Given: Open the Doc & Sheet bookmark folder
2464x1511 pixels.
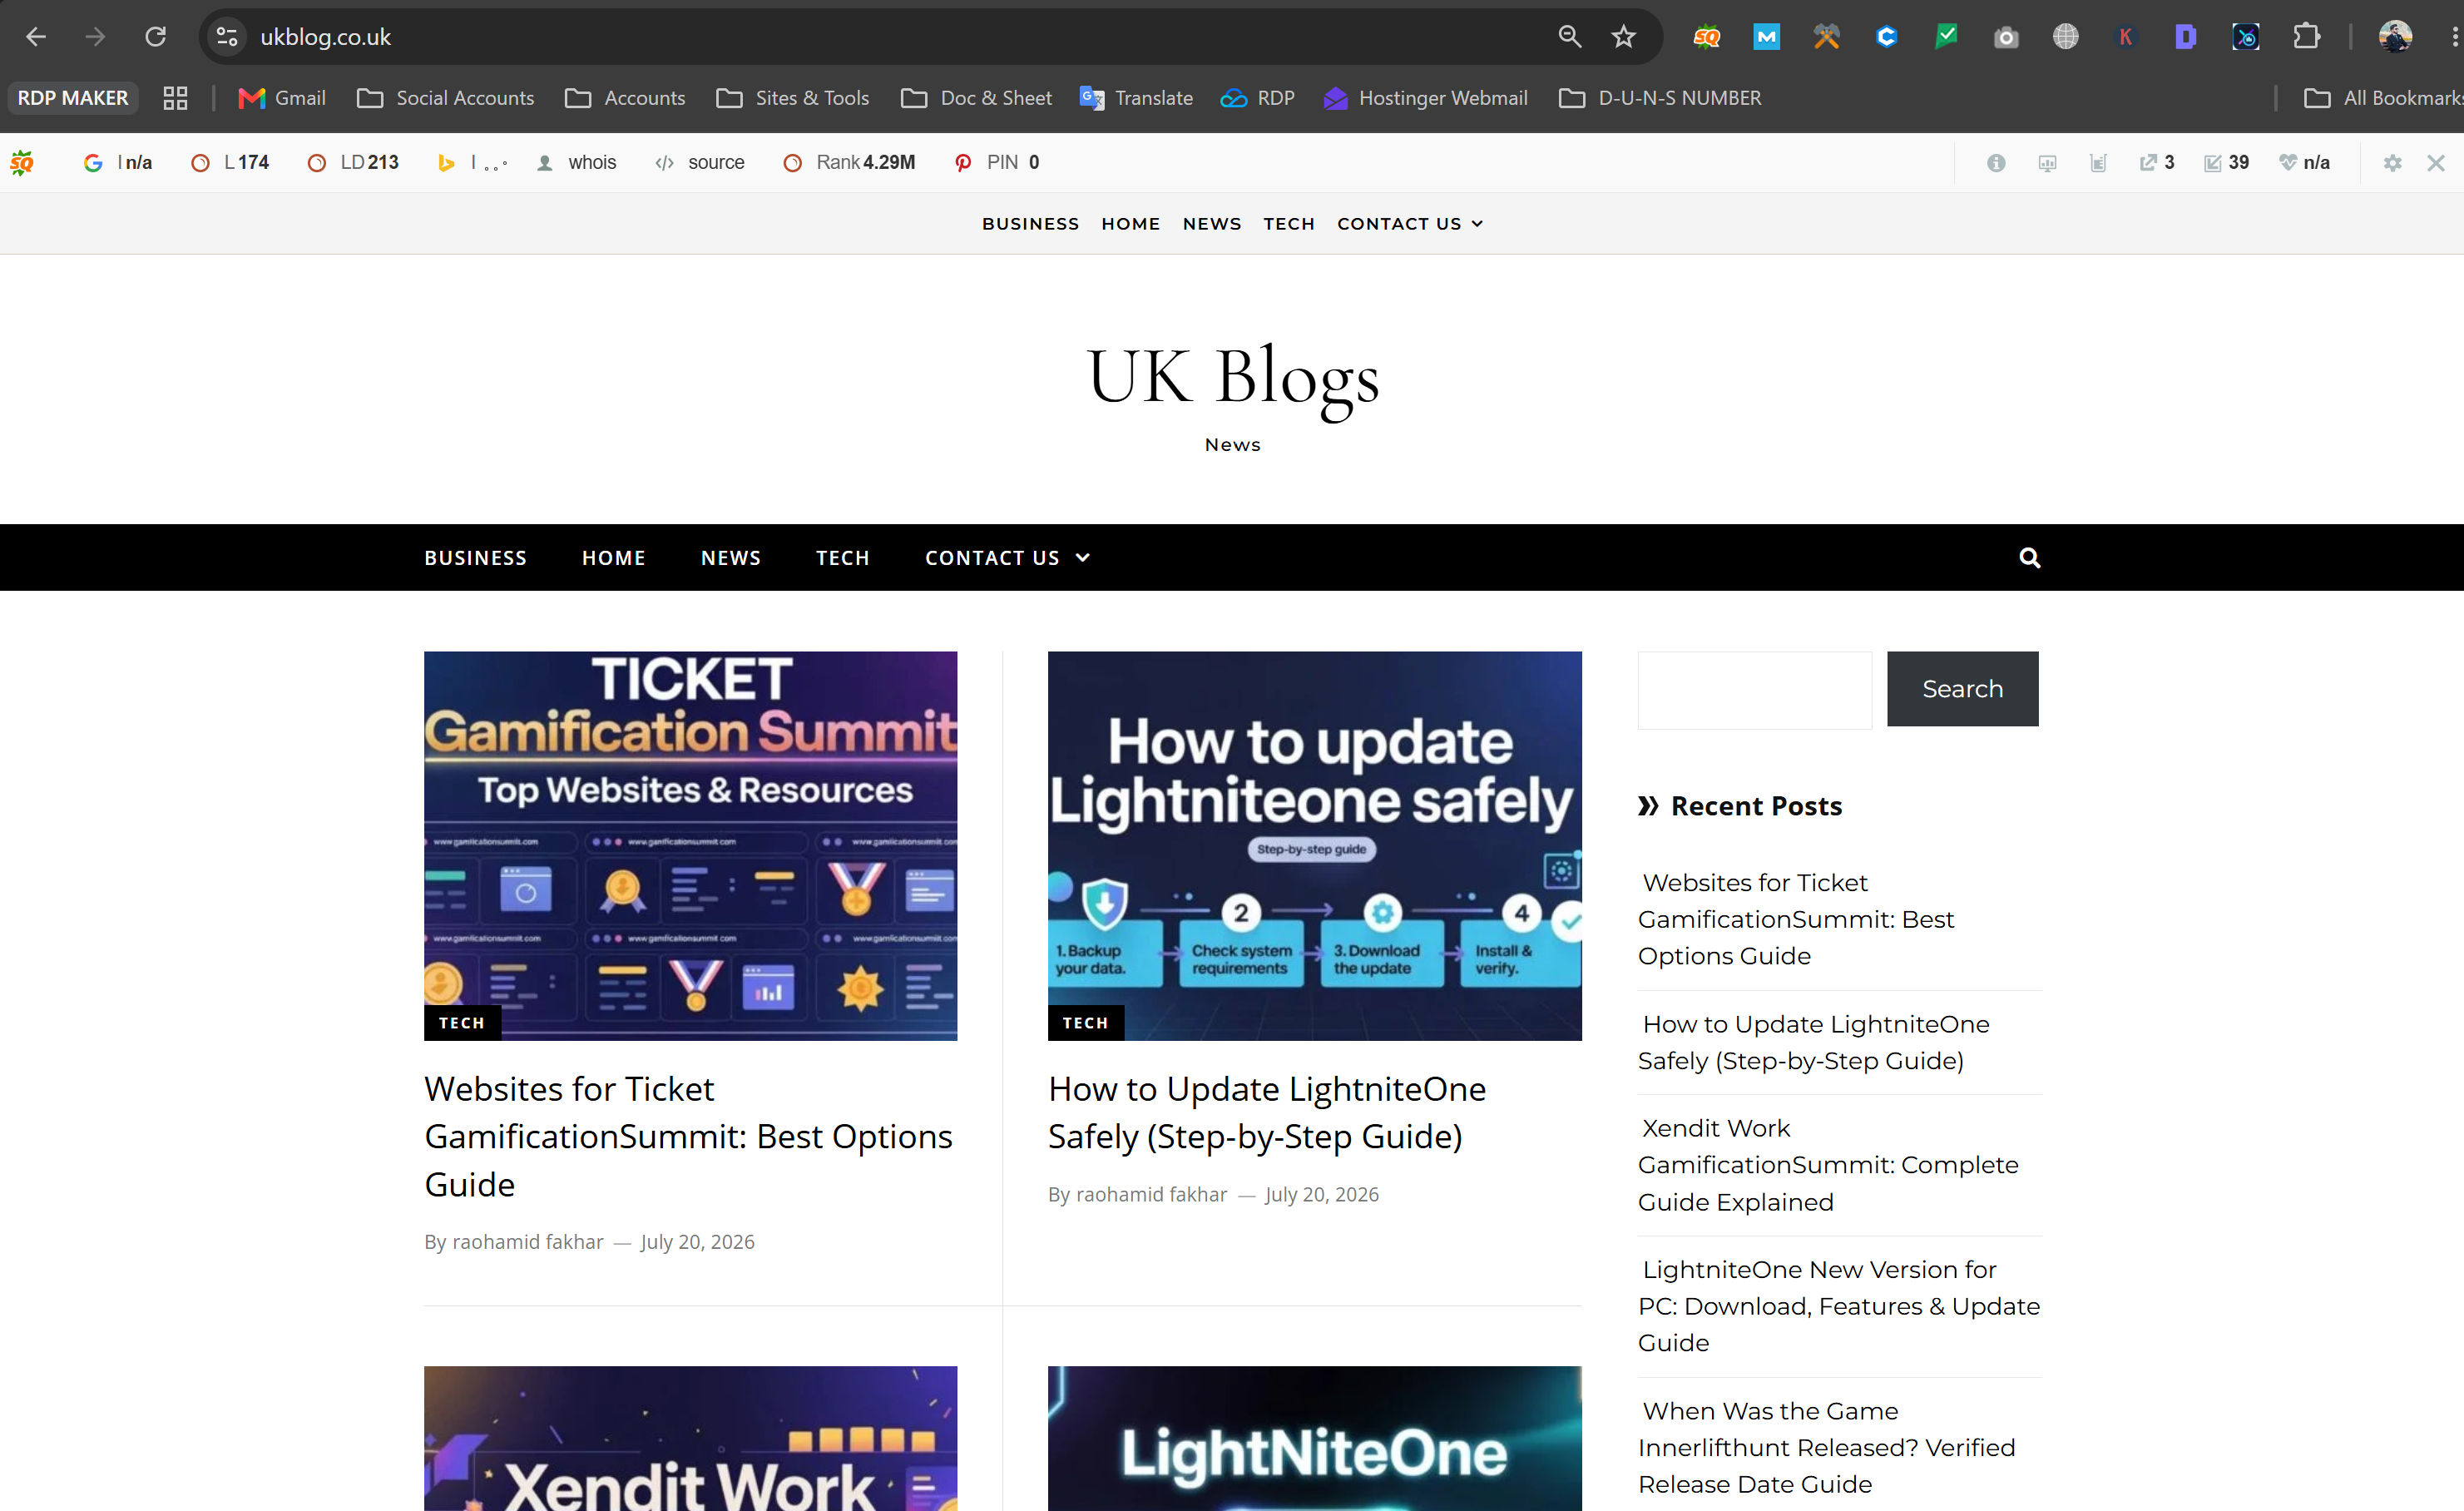Looking at the screenshot, I should [x=977, y=98].
